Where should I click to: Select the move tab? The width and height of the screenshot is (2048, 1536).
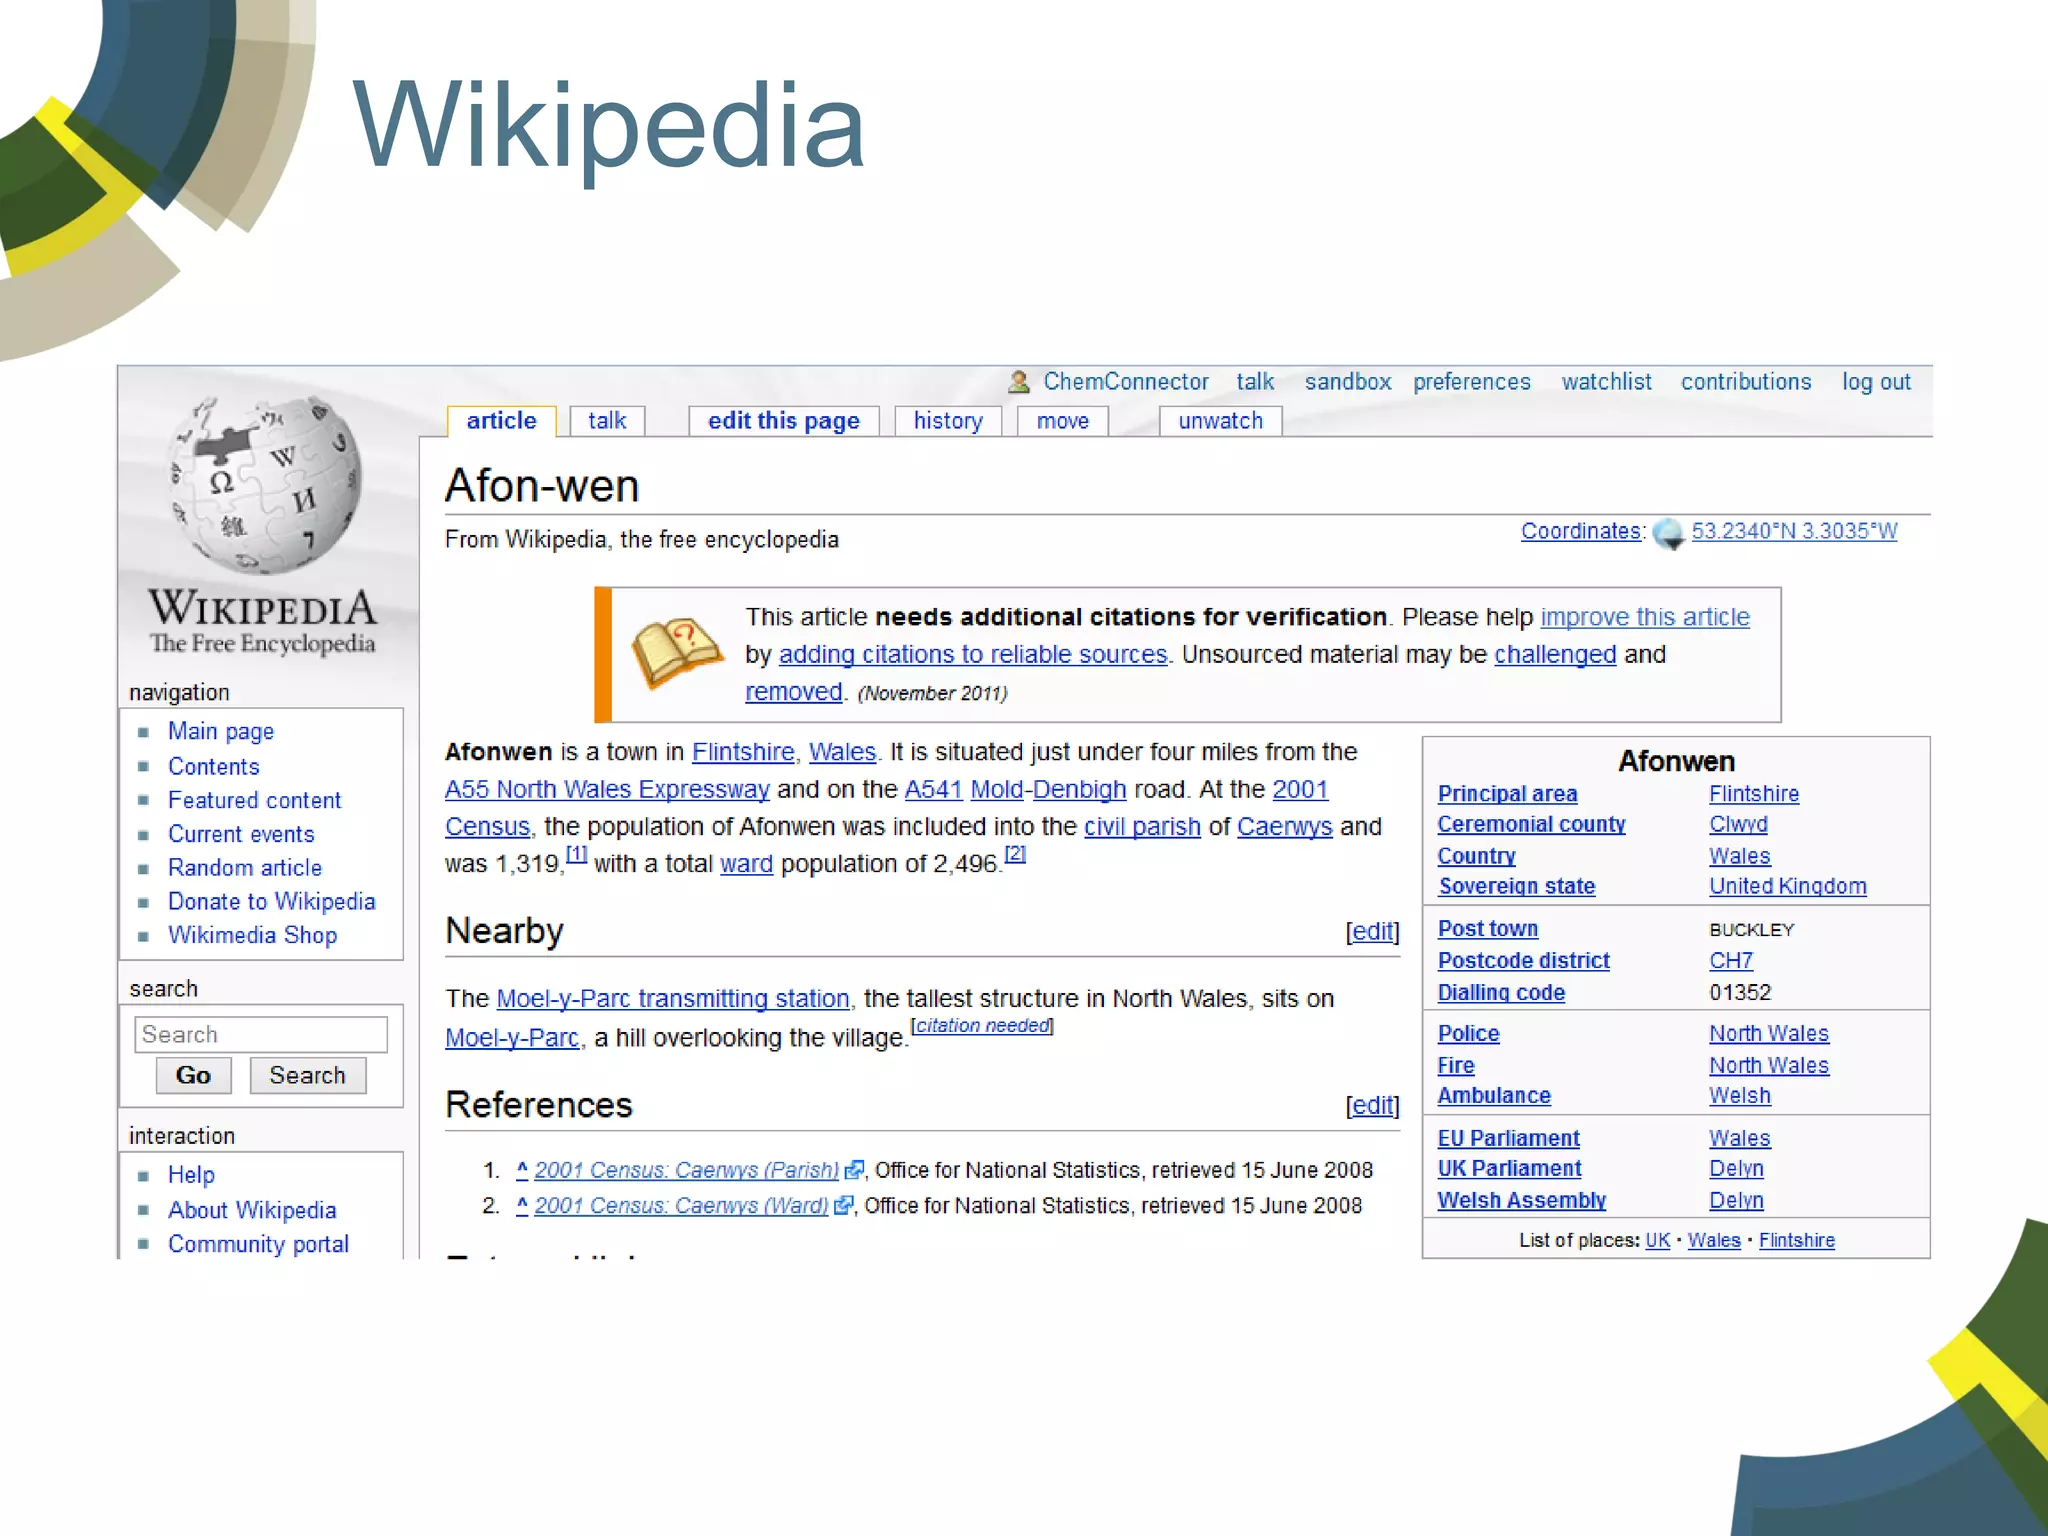tap(1063, 421)
